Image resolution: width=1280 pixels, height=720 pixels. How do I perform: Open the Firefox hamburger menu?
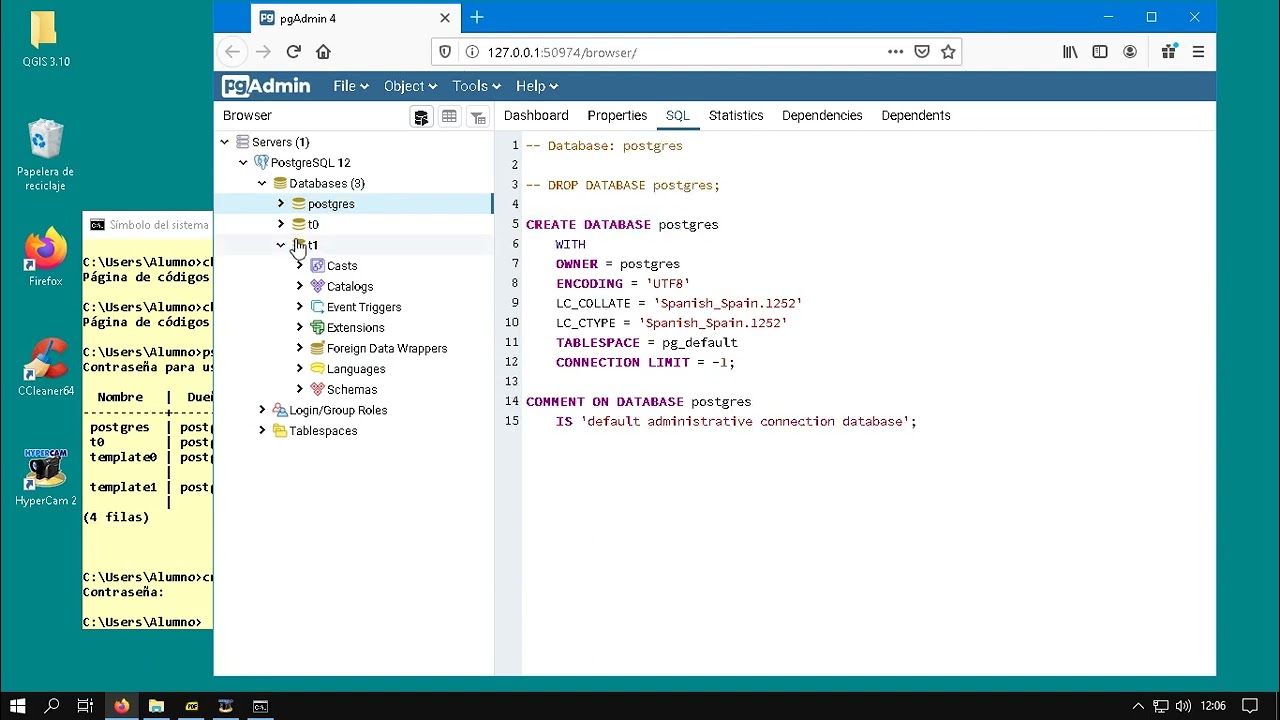pos(1198,52)
